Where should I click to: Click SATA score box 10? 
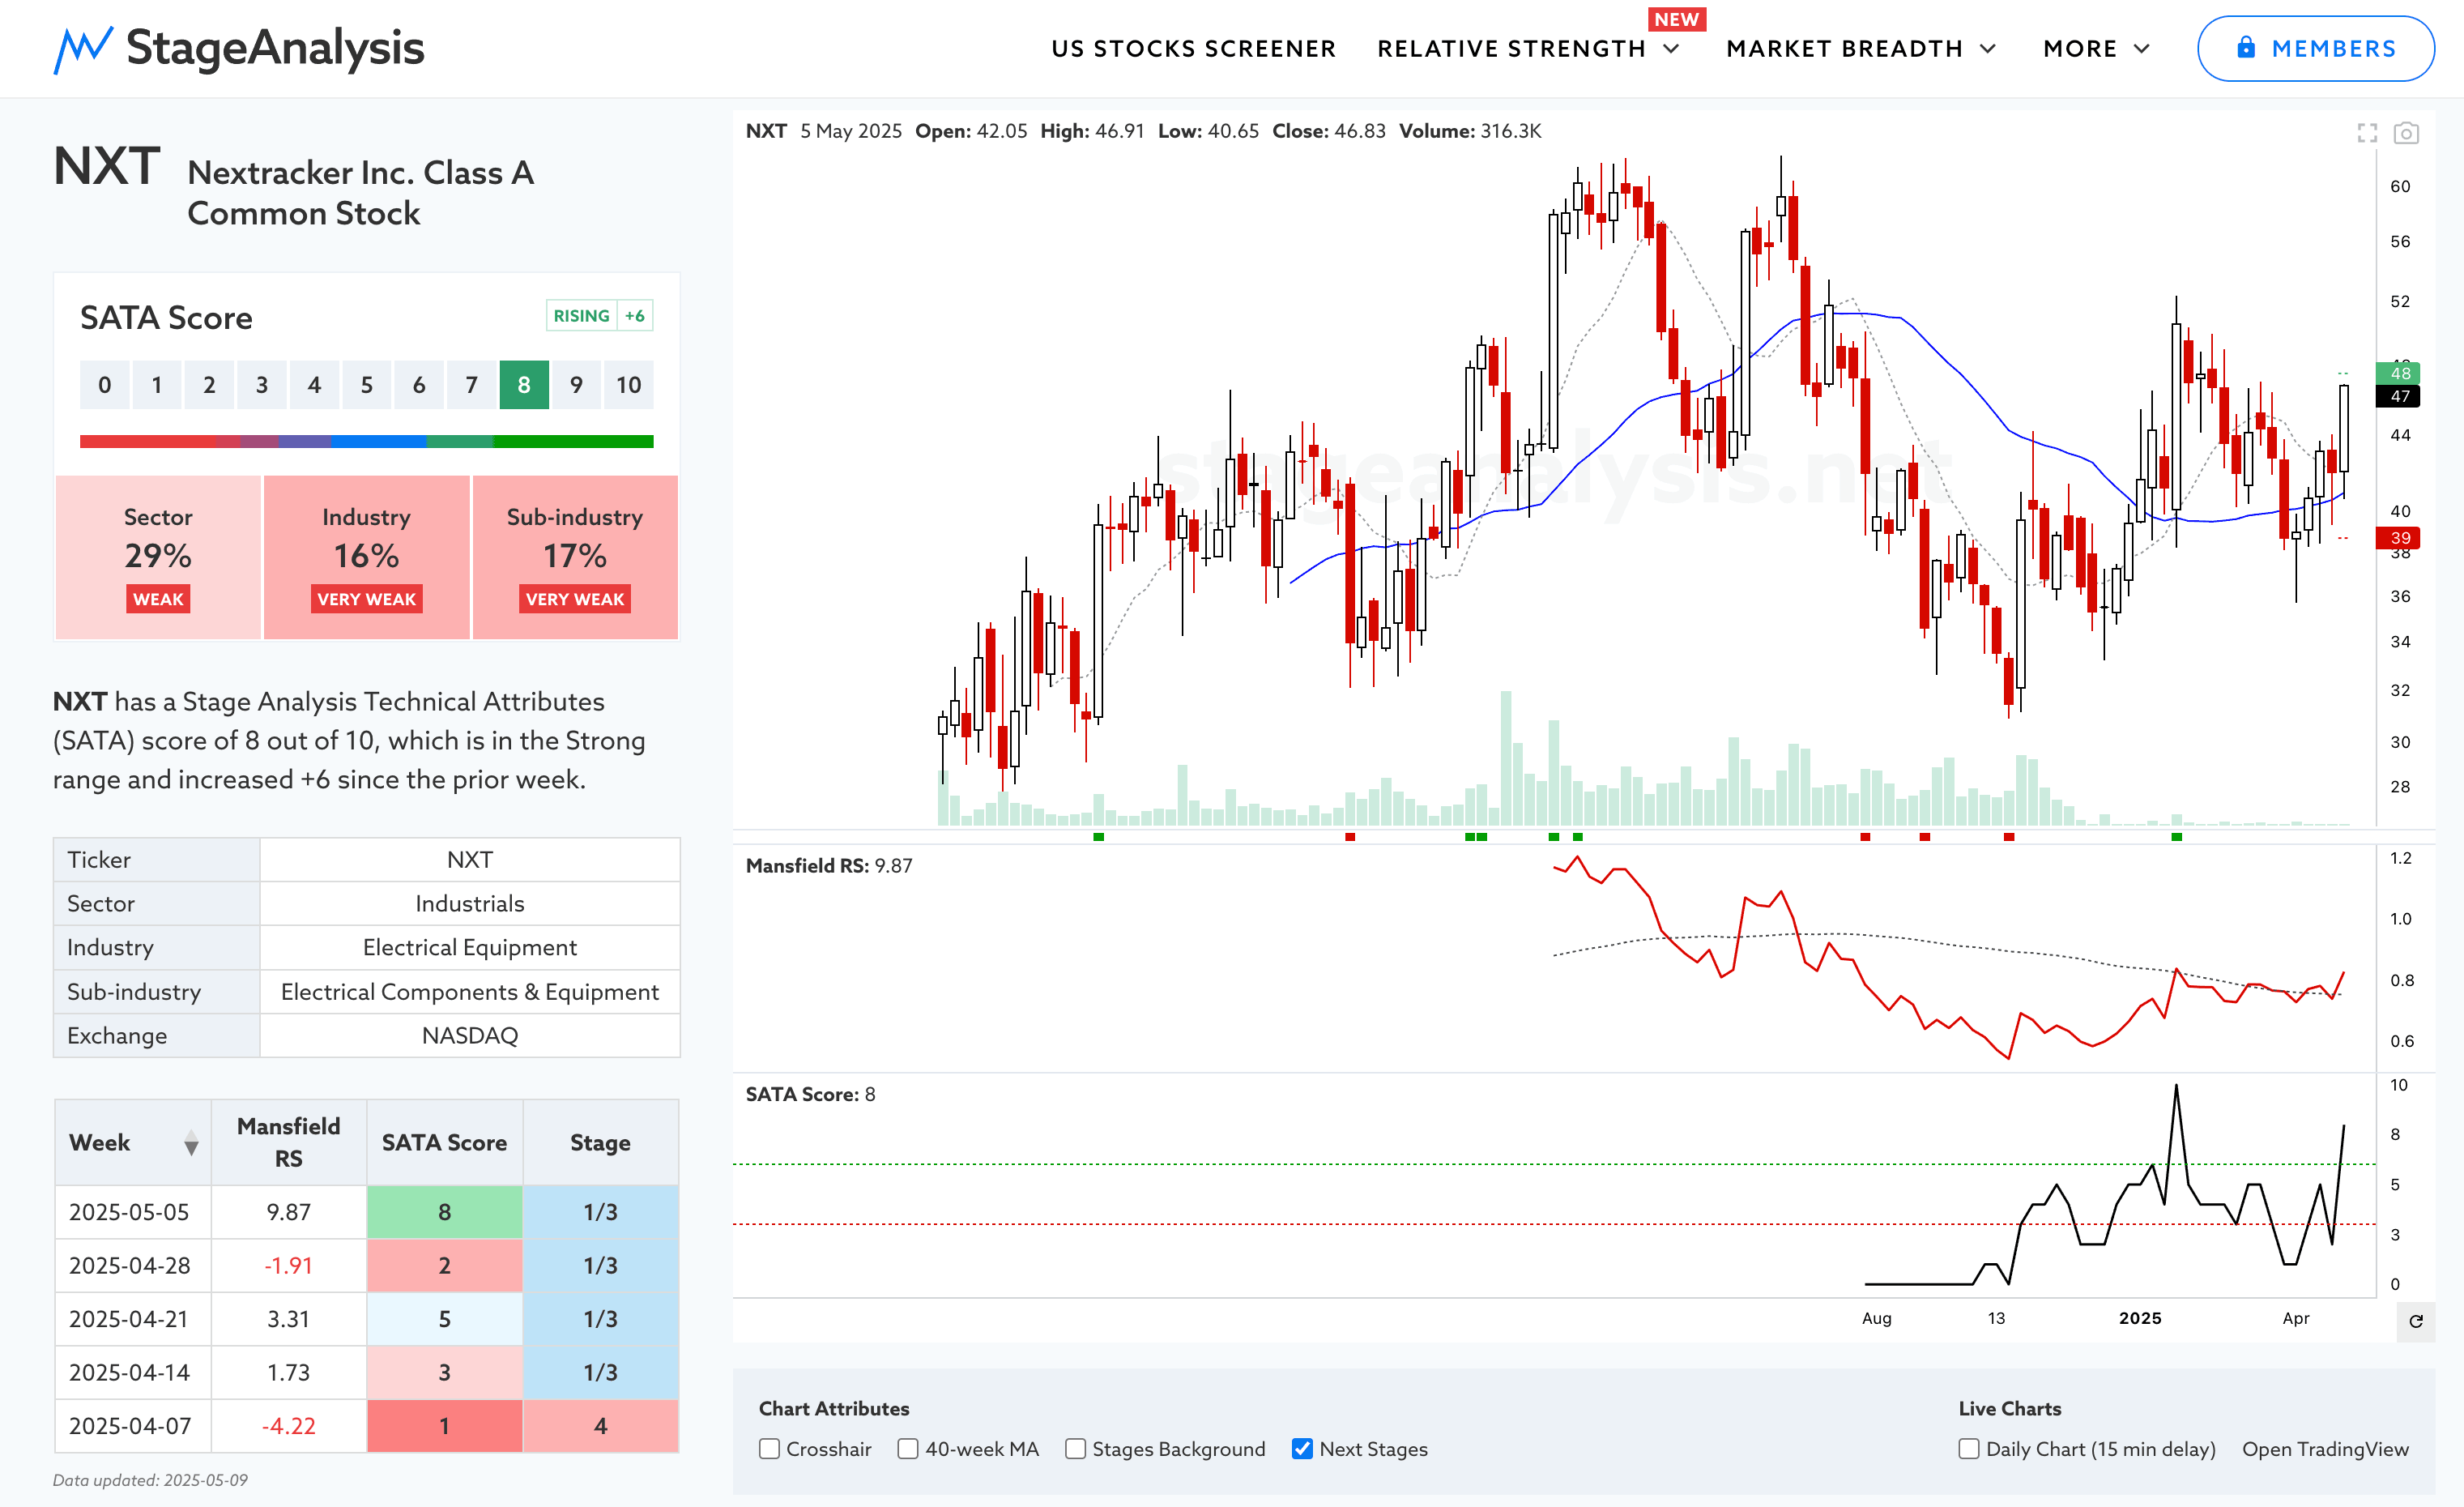click(628, 385)
